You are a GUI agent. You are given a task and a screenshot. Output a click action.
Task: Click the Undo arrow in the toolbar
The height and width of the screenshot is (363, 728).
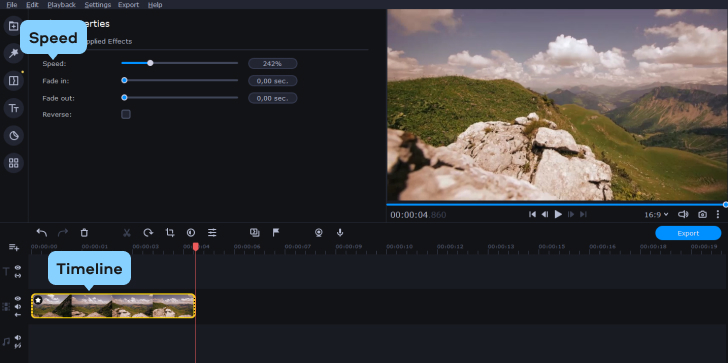[42, 233]
